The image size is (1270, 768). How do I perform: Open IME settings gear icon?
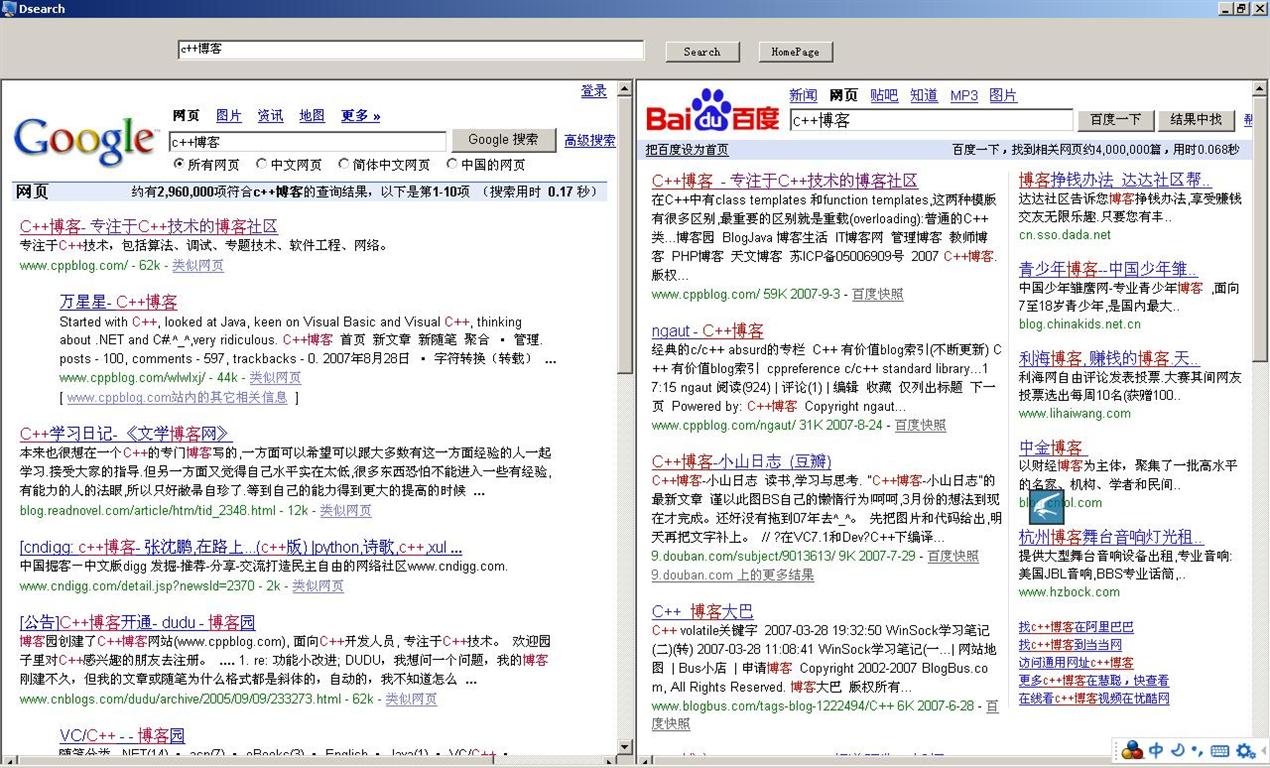click(x=1244, y=751)
